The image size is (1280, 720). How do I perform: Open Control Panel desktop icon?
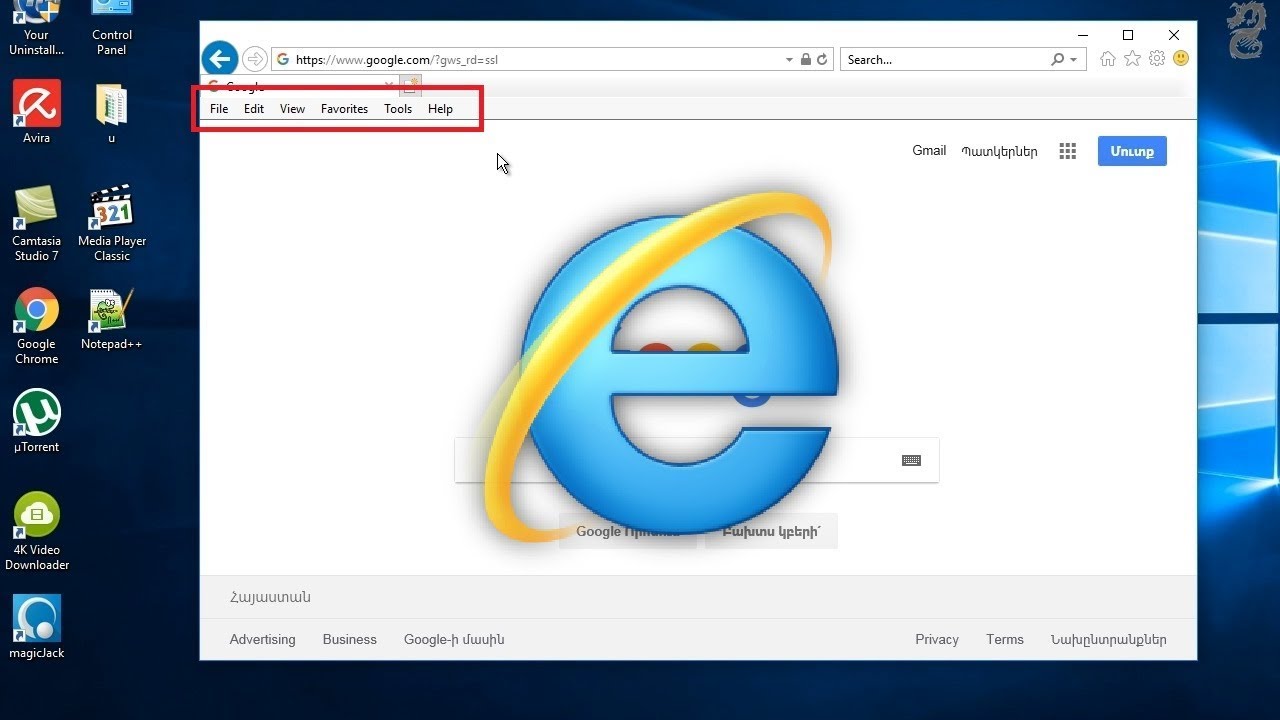click(112, 27)
